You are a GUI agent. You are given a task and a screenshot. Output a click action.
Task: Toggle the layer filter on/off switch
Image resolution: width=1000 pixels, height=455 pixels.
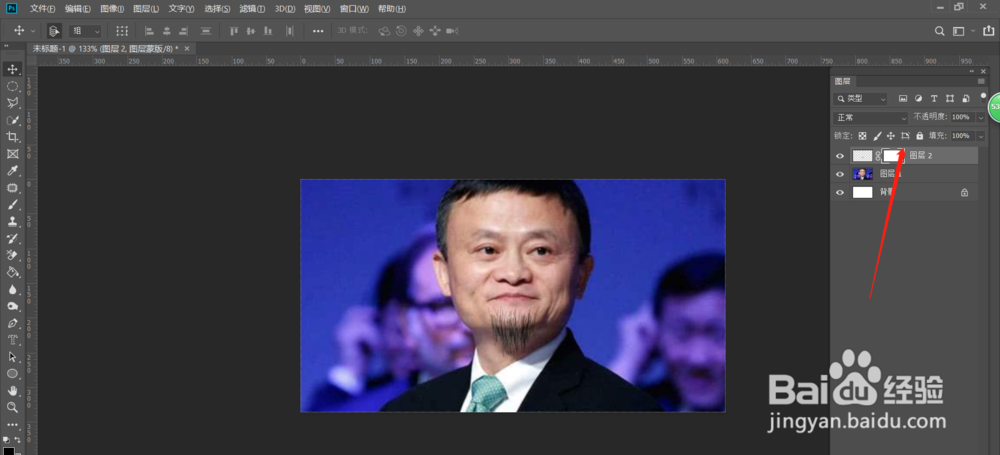(x=983, y=98)
